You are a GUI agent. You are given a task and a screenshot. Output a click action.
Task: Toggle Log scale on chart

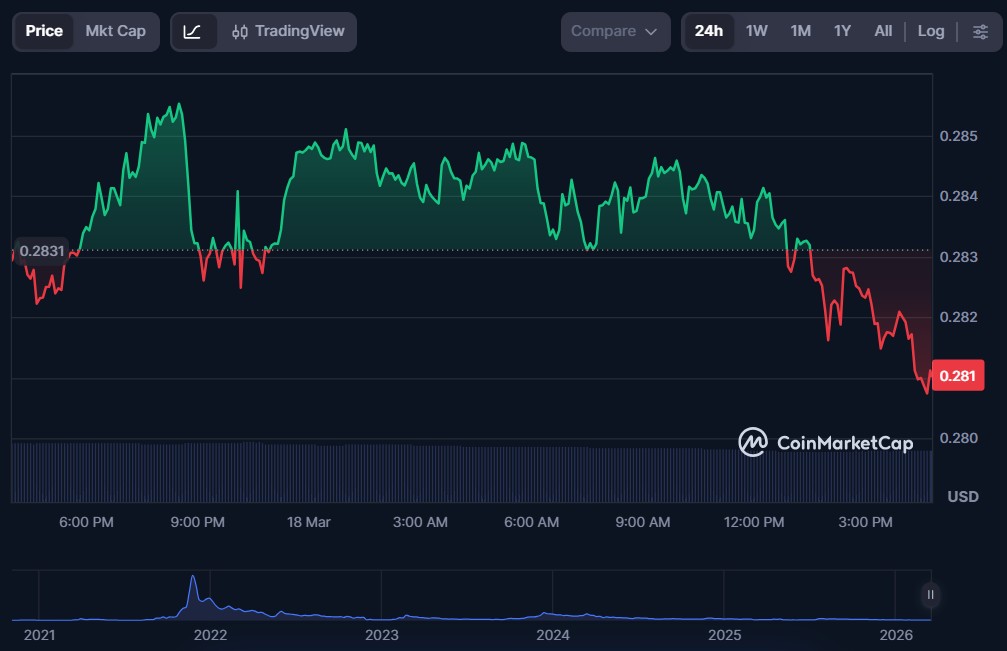930,32
